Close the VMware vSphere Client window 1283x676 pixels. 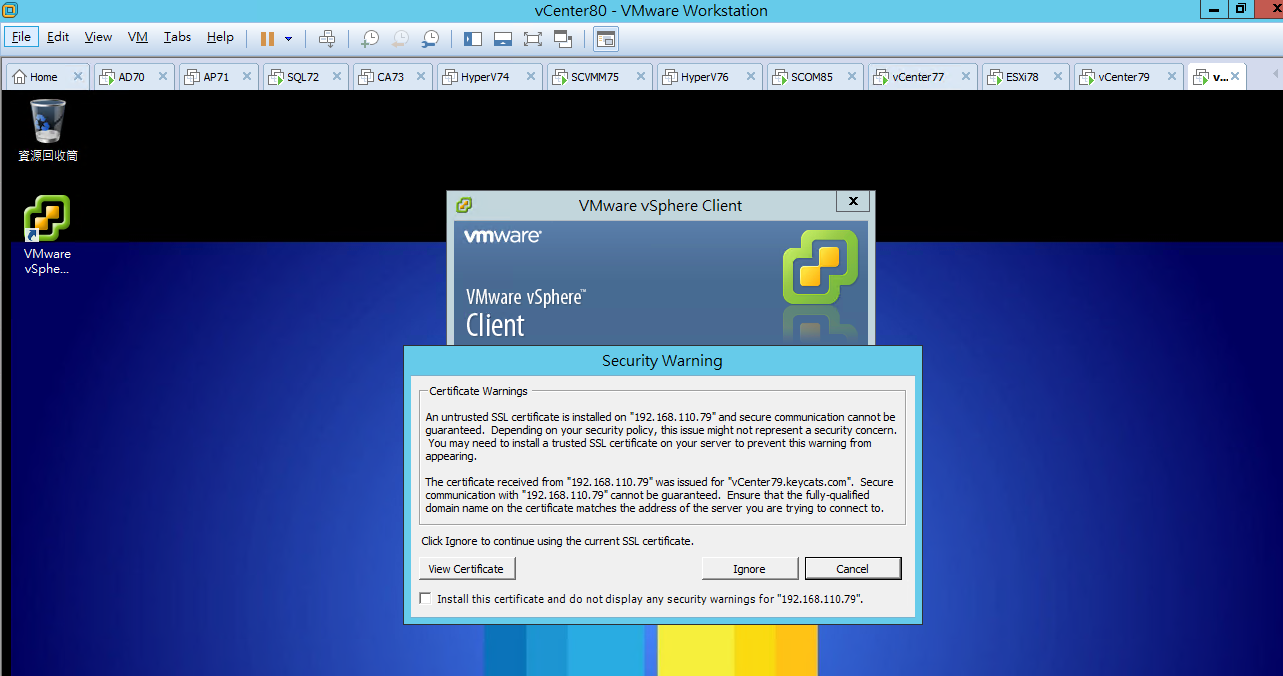(853, 201)
